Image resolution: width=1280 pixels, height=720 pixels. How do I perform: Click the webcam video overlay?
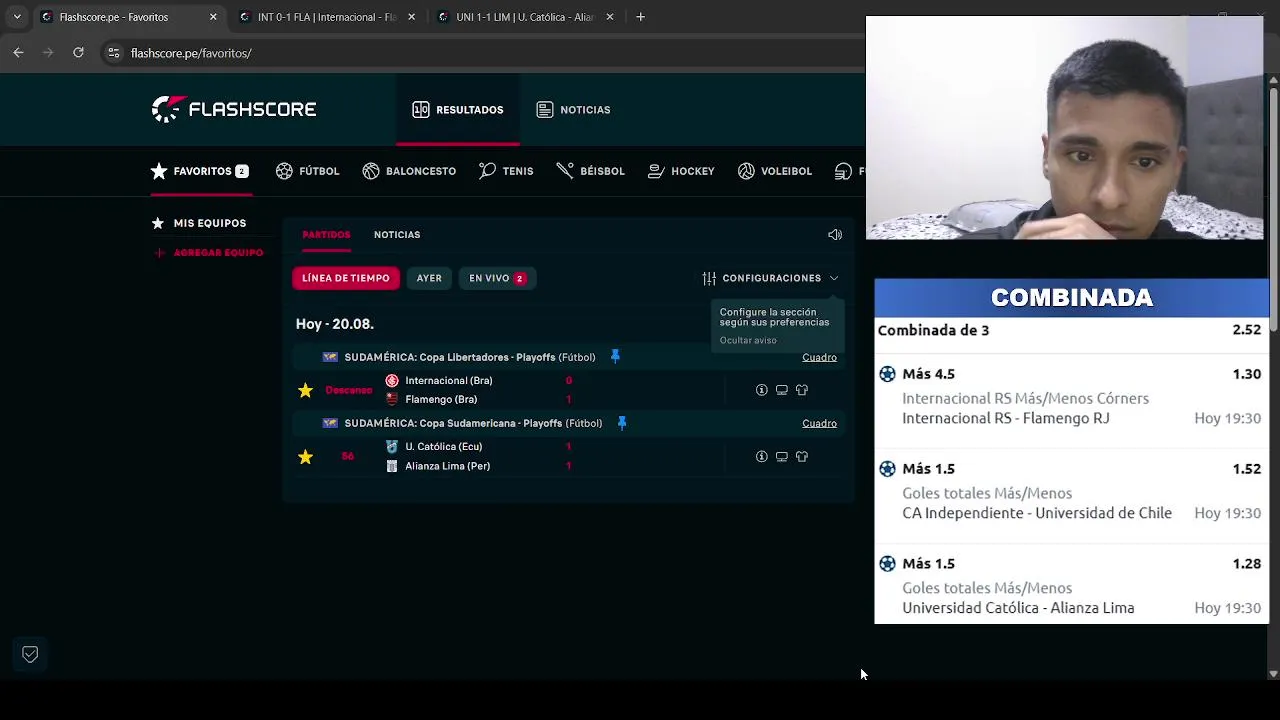point(1064,128)
